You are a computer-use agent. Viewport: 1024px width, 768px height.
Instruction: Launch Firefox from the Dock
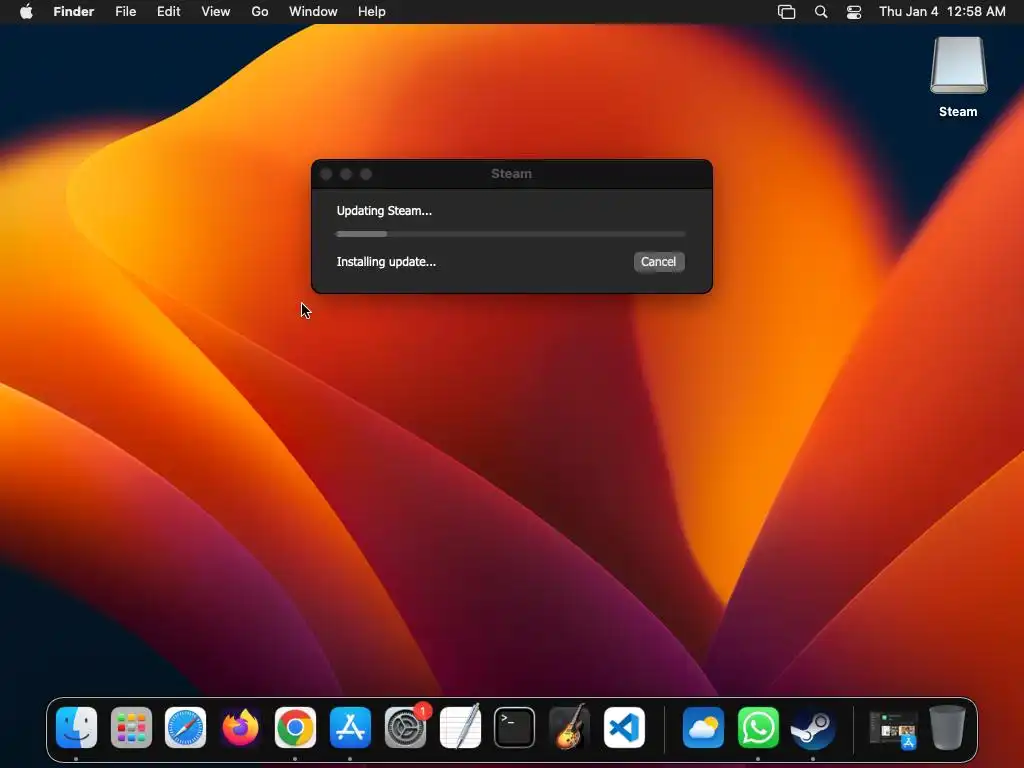240,728
